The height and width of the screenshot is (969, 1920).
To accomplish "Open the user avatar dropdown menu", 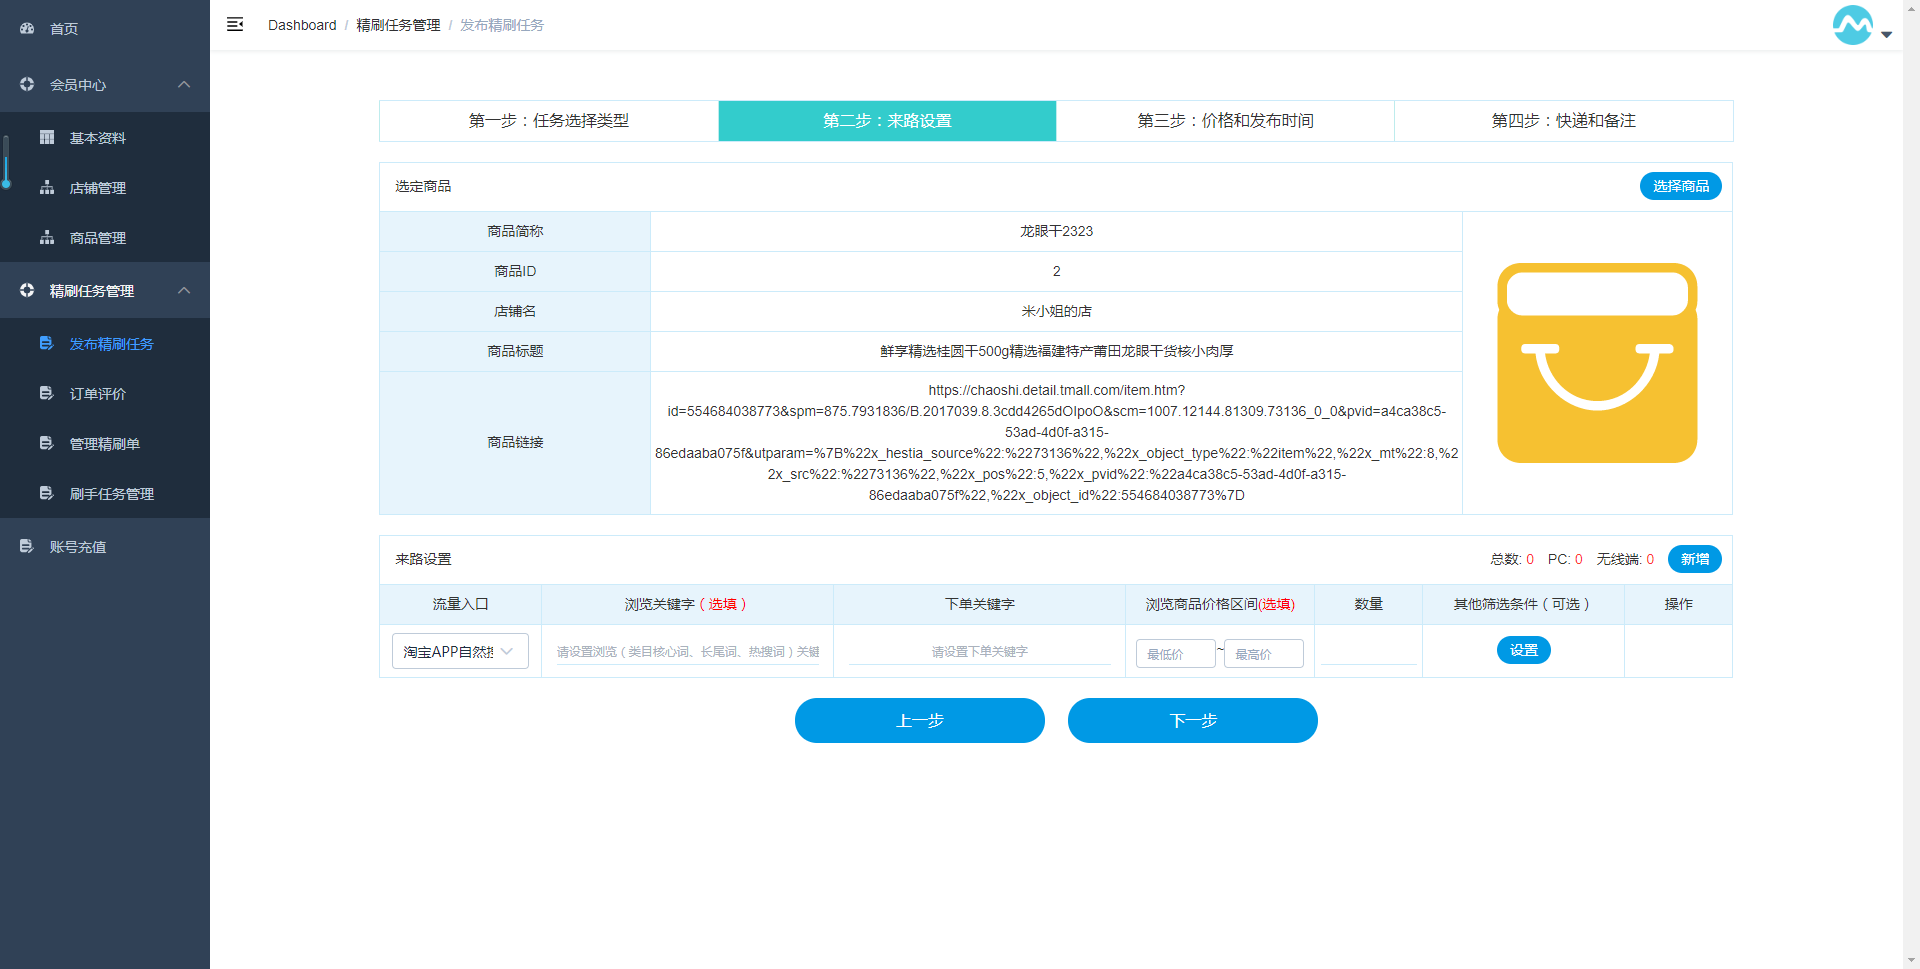I will (1861, 27).
